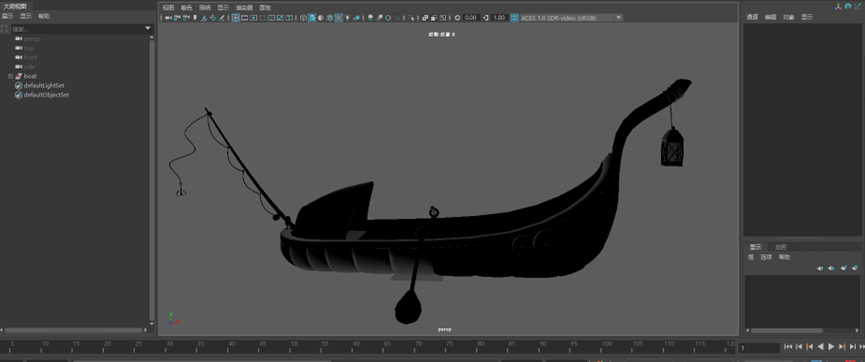Toggle depth of field icon

(398, 18)
